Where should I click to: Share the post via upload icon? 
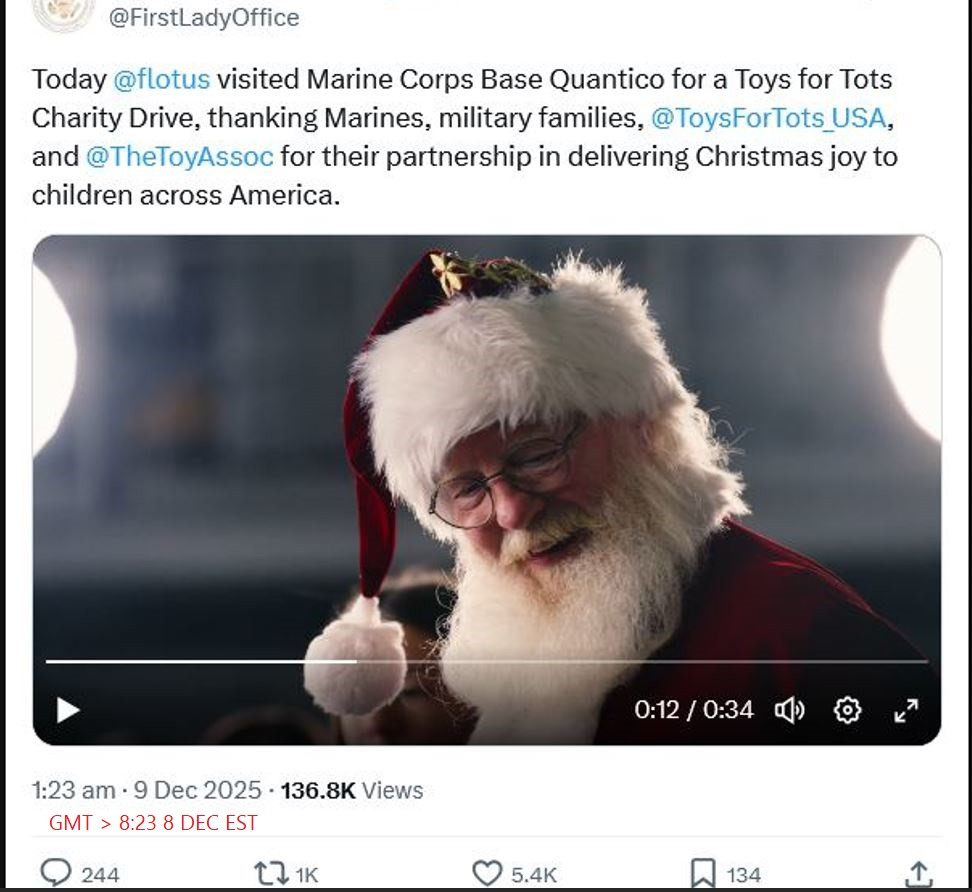[x=918, y=873]
